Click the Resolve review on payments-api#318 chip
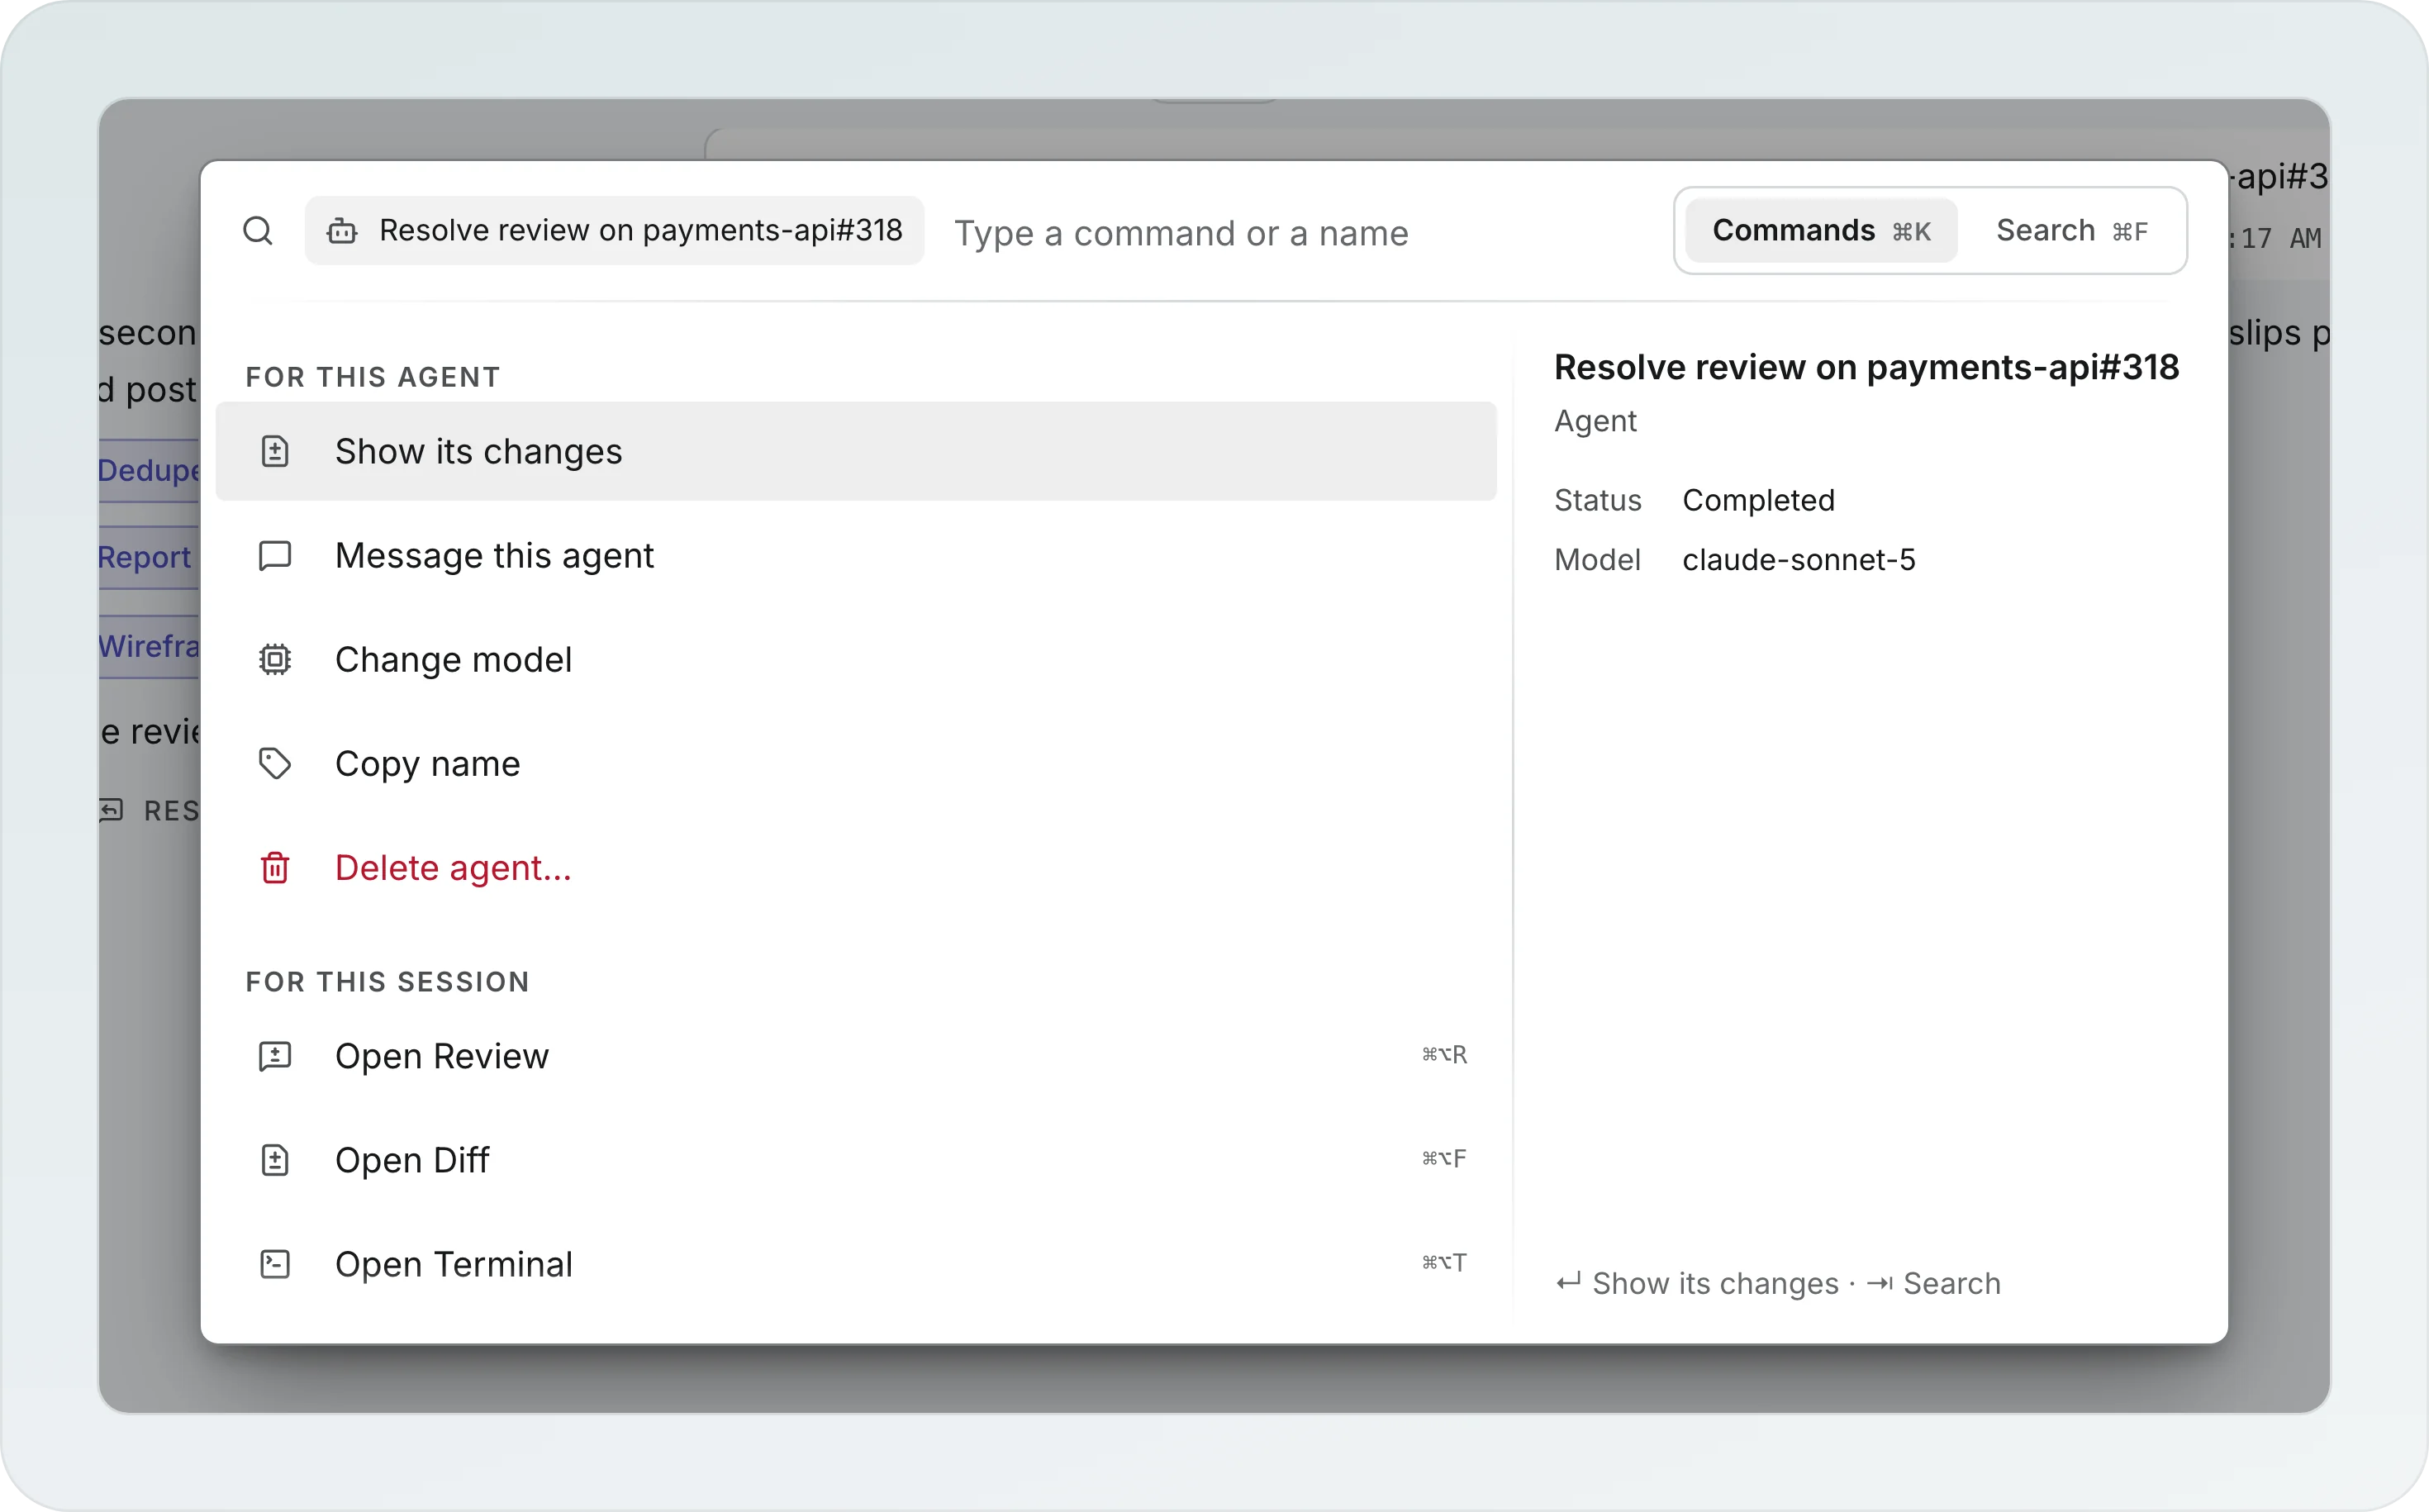The image size is (2429, 1512). [615, 231]
